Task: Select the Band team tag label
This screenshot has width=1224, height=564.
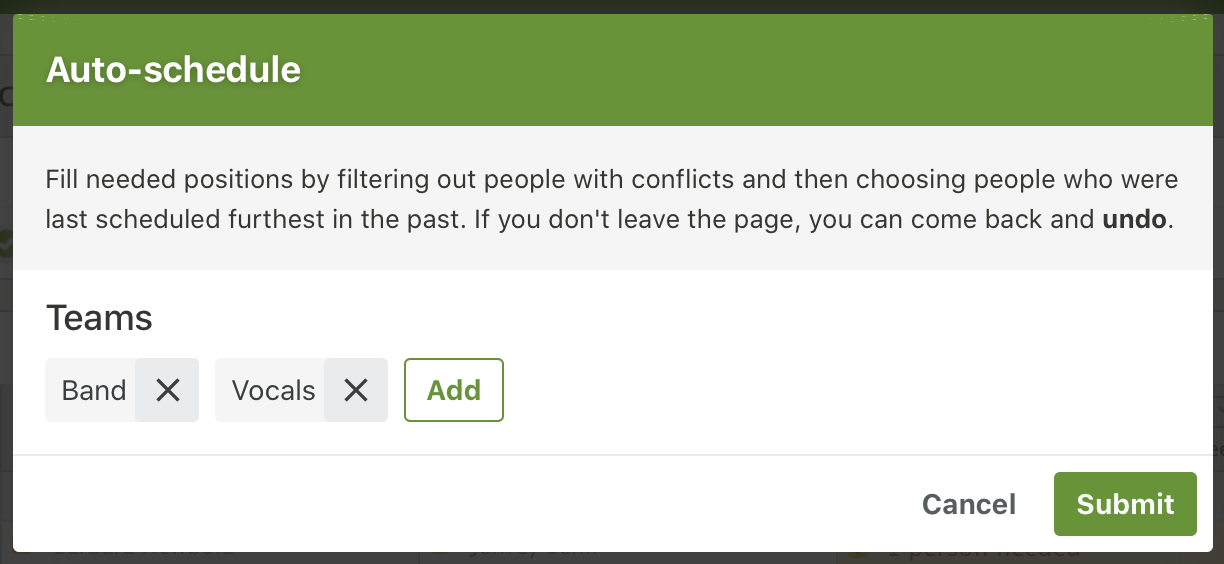Action: [94, 390]
